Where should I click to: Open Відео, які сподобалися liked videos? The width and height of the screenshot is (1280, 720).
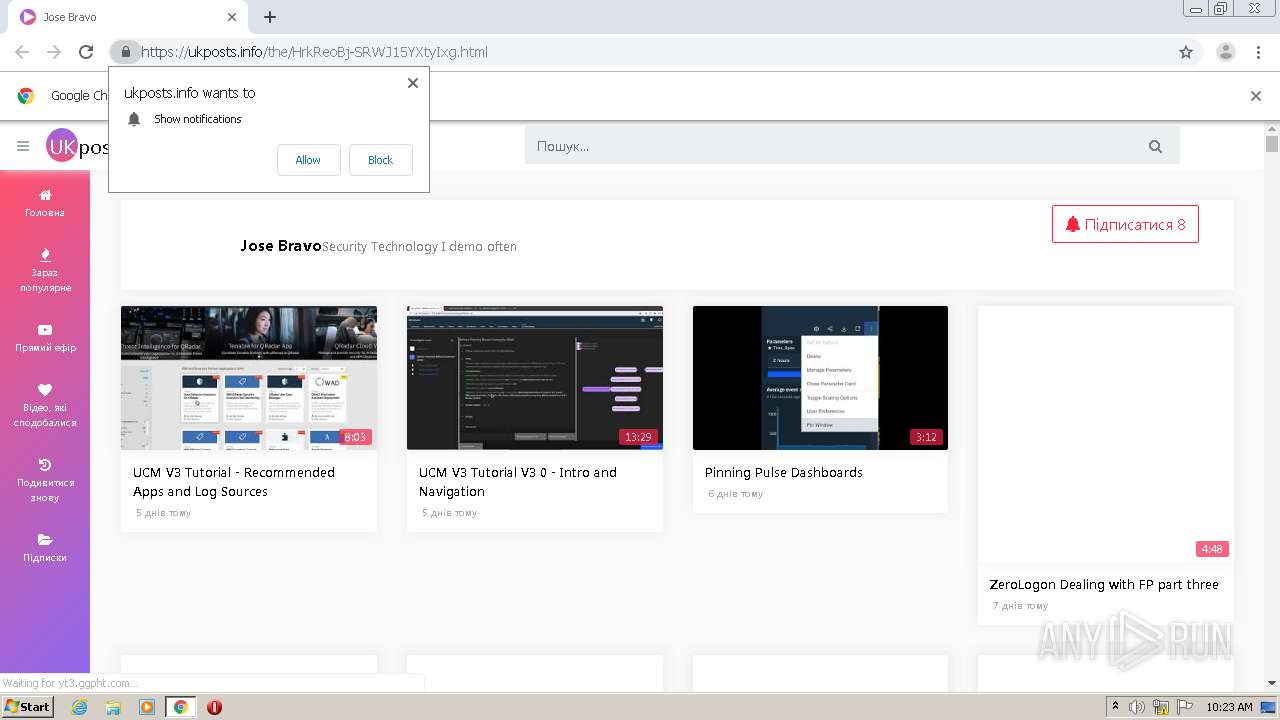tap(45, 406)
